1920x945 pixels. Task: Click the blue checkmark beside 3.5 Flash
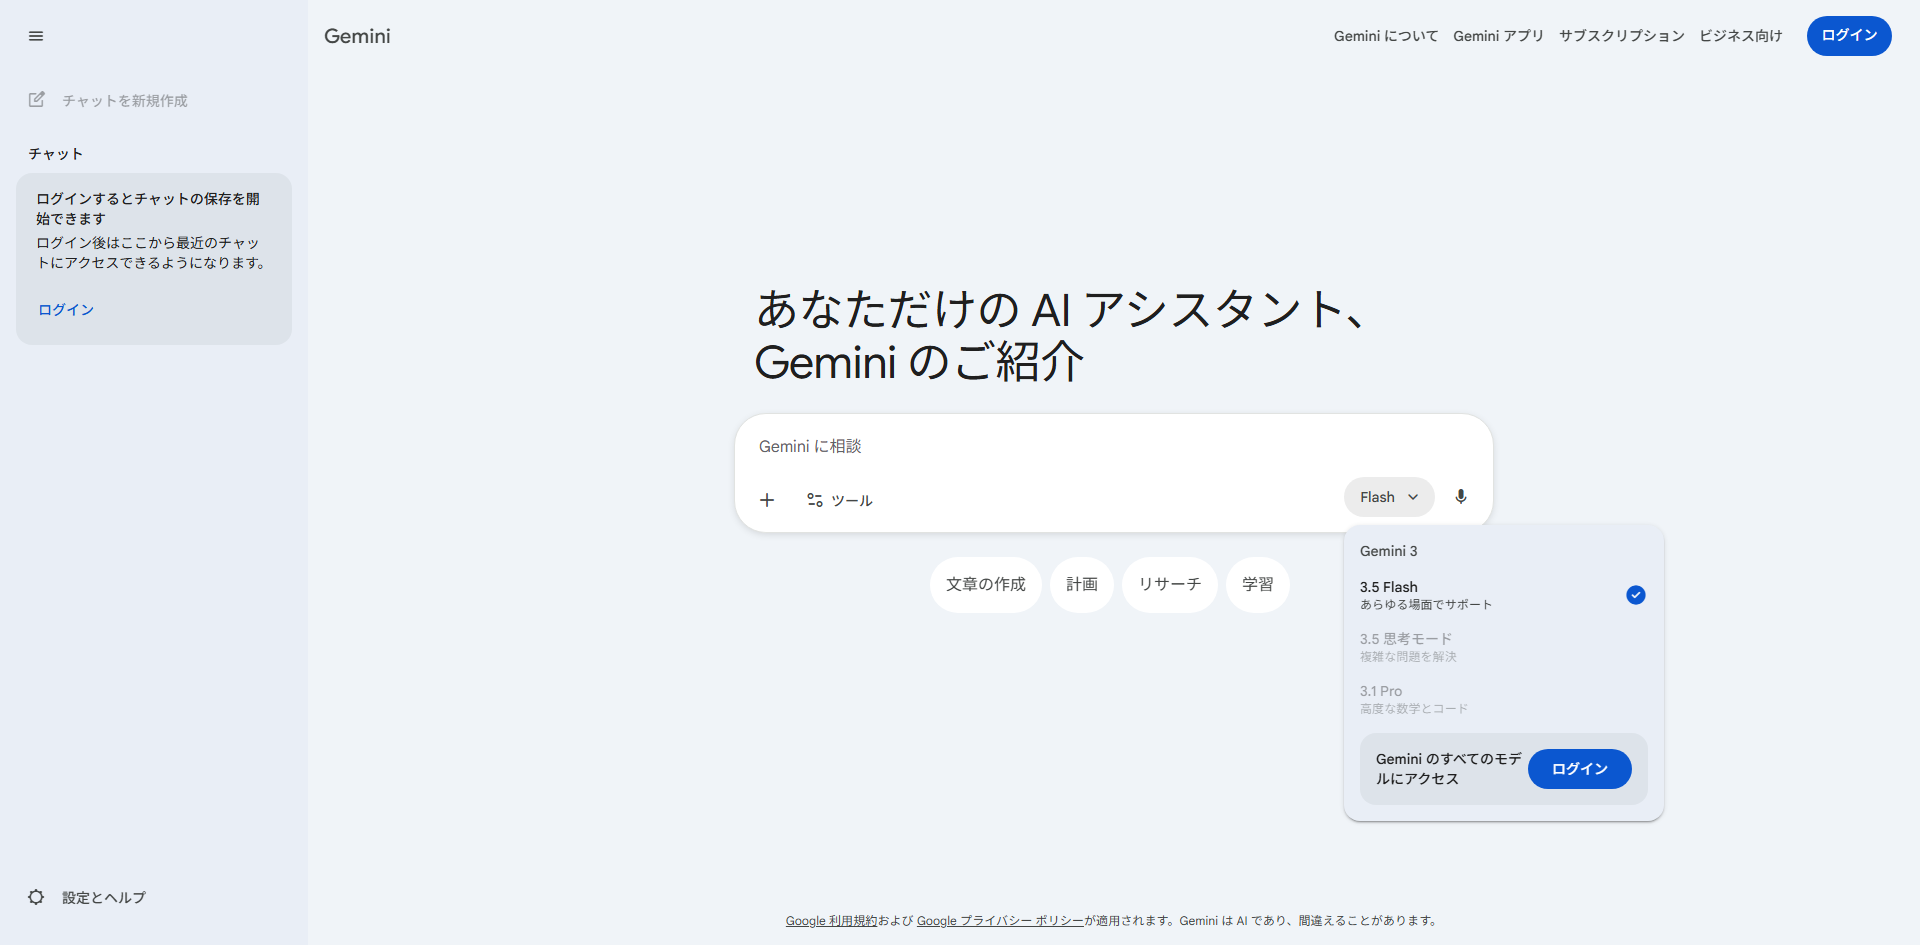[x=1636, y=595]
